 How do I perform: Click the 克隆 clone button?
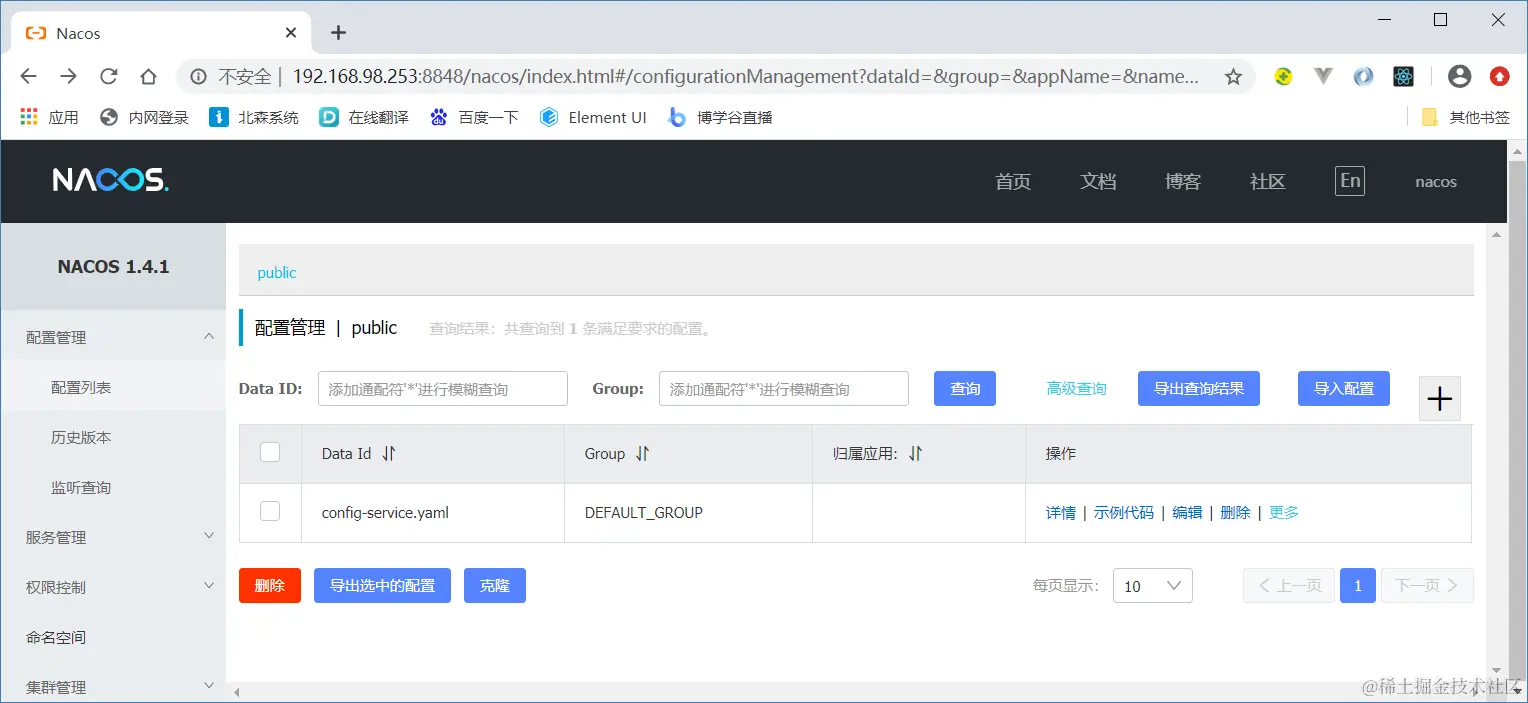495,585
